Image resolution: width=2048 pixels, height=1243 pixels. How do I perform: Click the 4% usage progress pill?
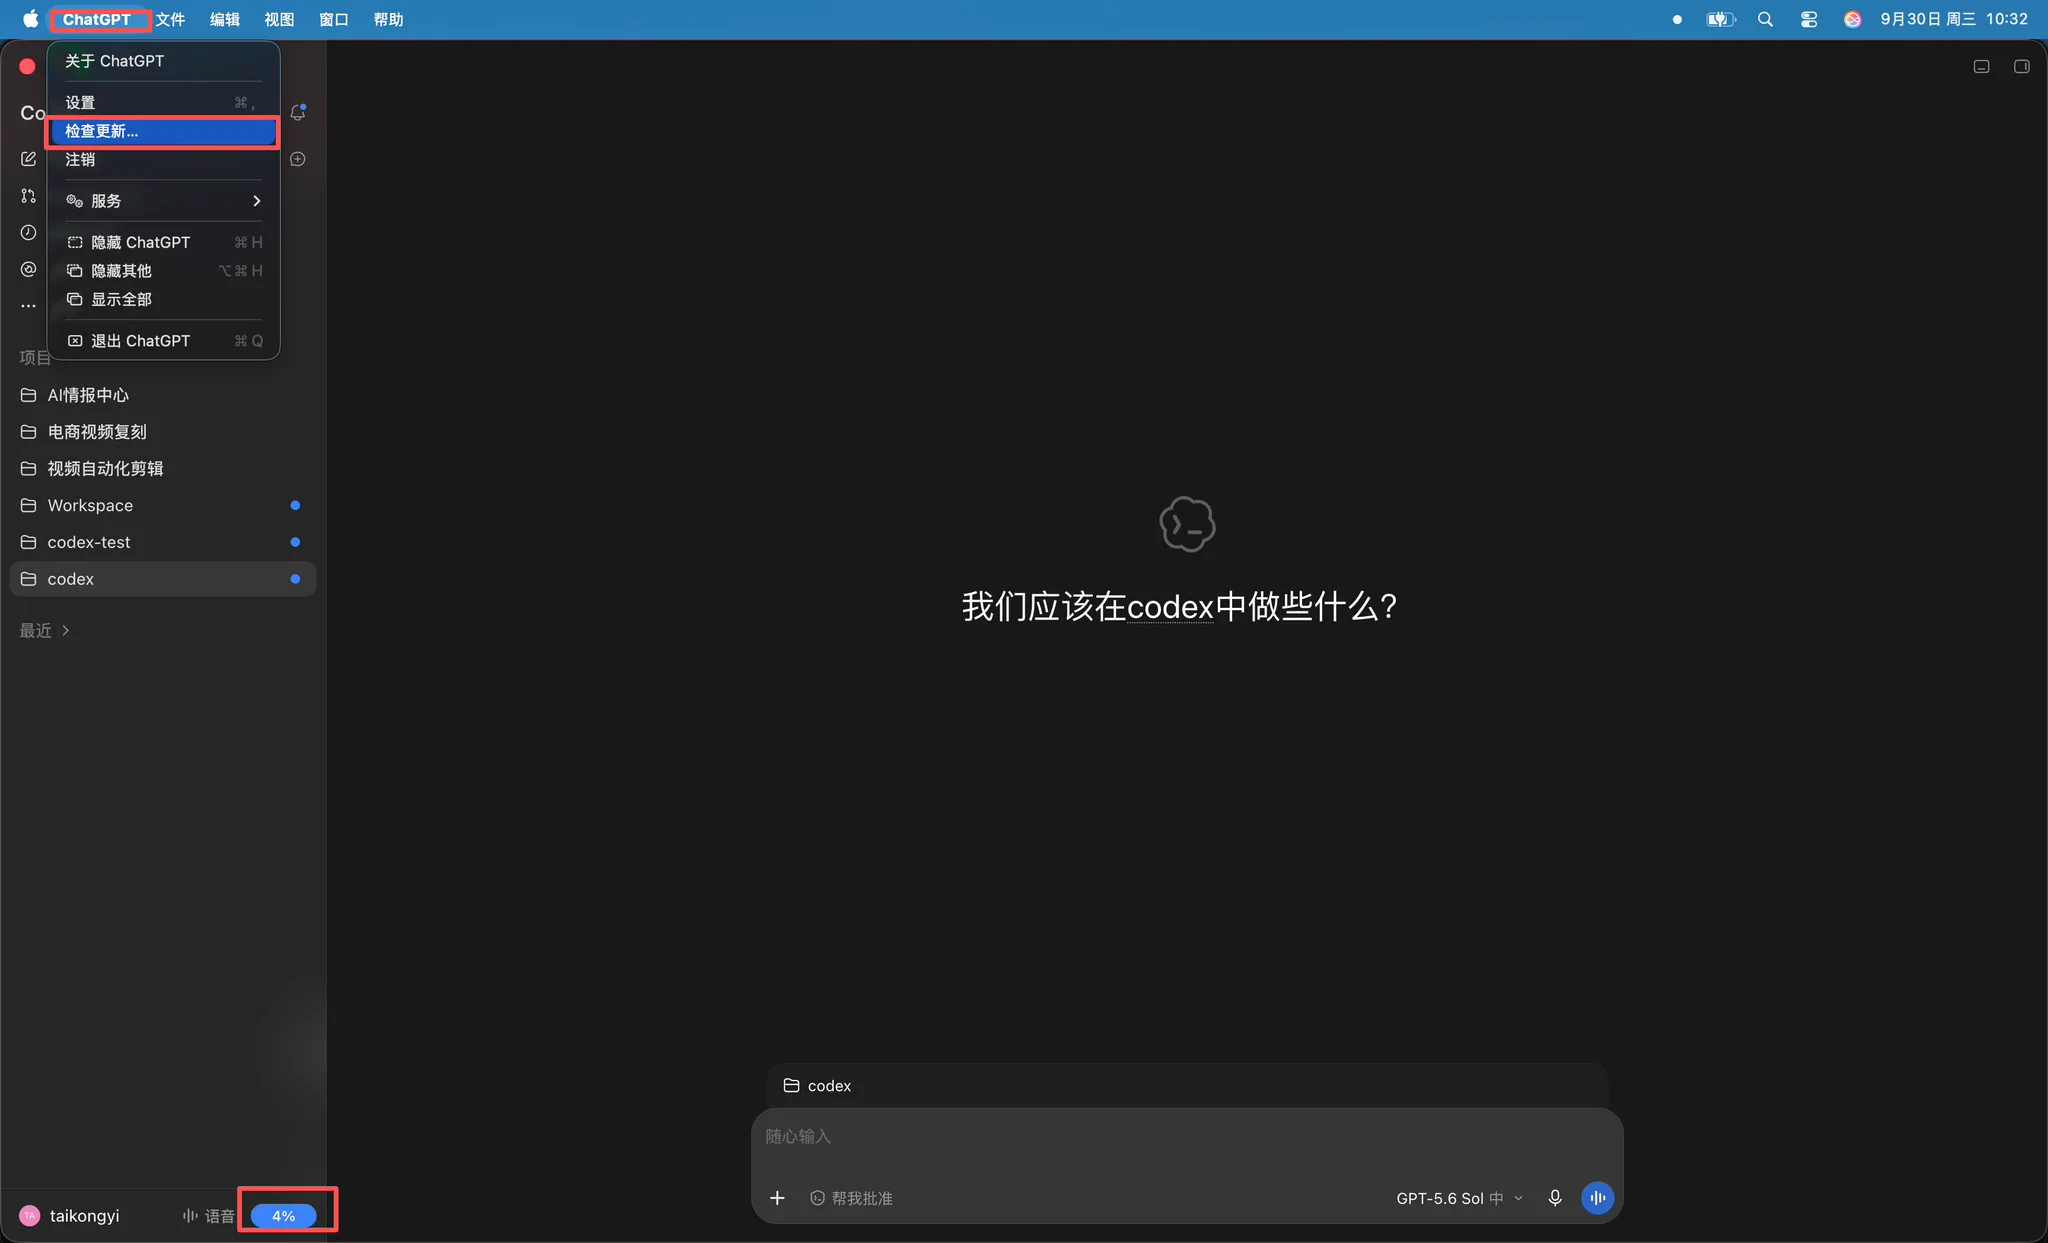(x=284, y=1216)
